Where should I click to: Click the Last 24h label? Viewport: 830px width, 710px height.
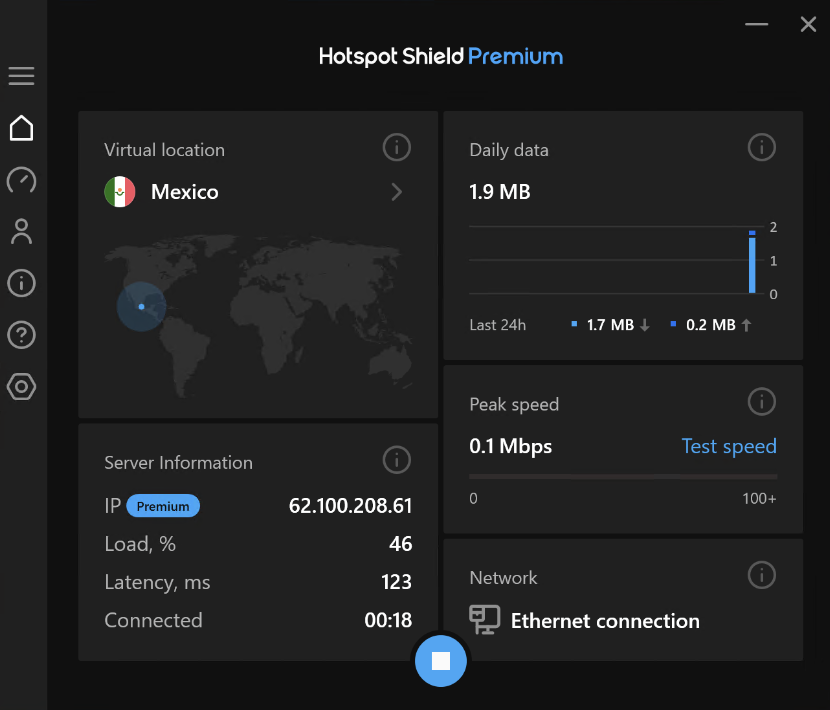point(498,325)
